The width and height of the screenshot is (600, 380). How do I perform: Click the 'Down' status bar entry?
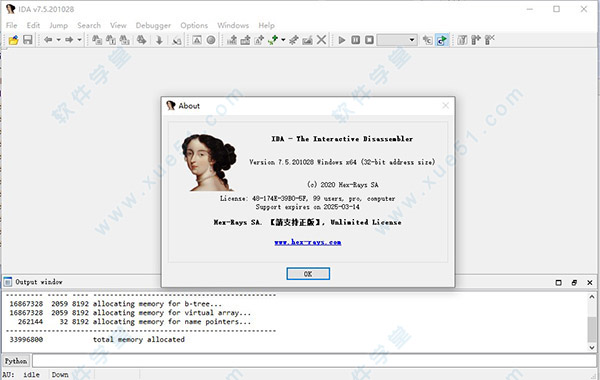click(x=60, y=375)
